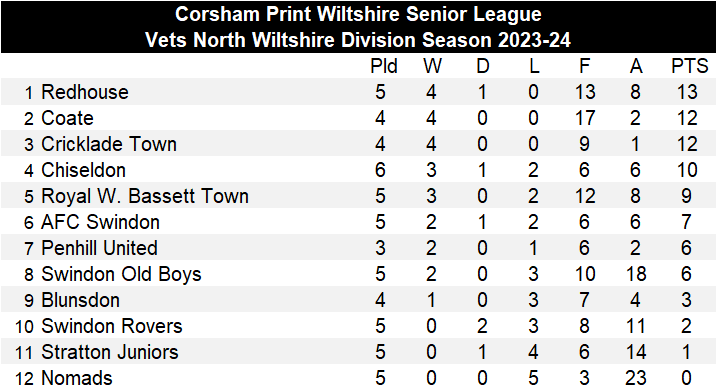Select Swindon Rovers in the table
This screenshot has width=716, height=391.
[111, 327]
